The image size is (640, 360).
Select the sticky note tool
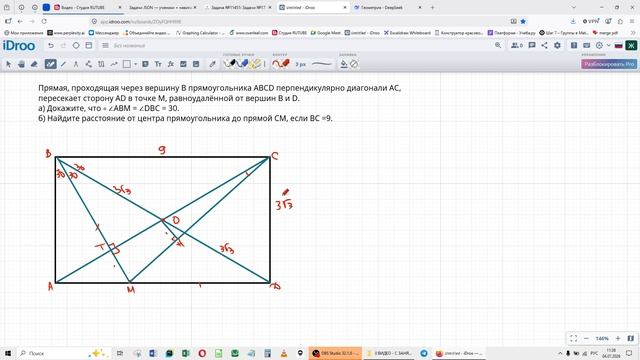click(145, 64)
